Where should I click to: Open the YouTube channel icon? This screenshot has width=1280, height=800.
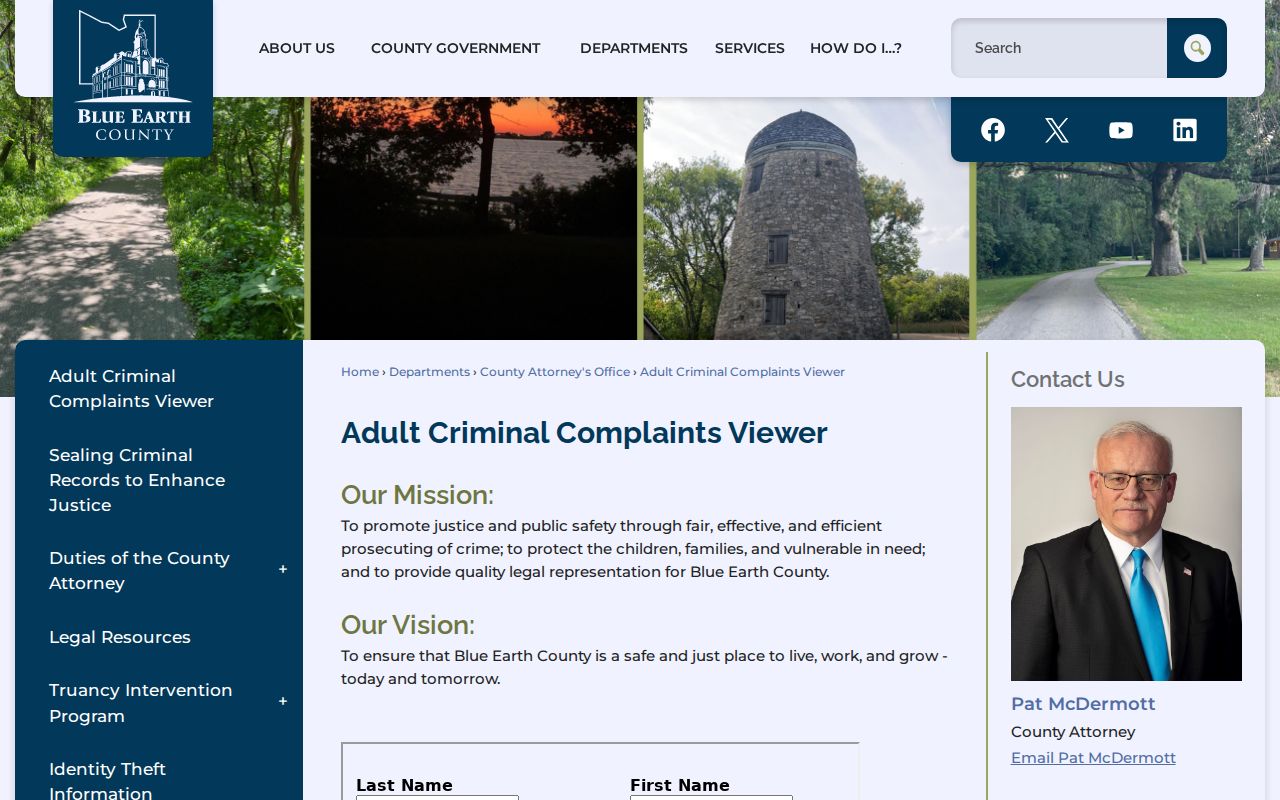1121,130
